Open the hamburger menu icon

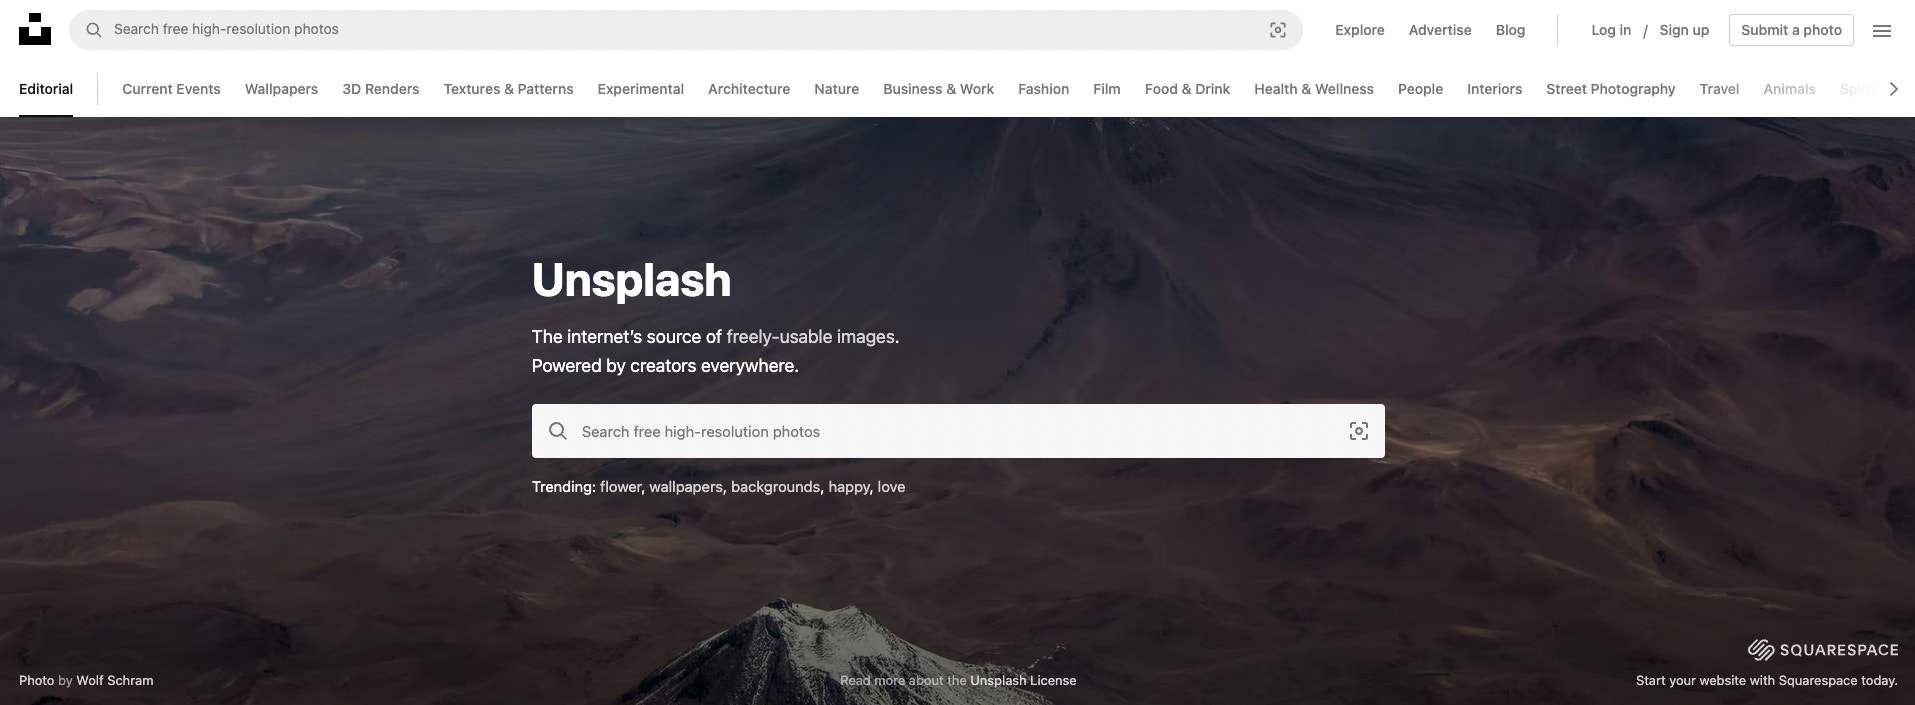(x=1881, y=31)
